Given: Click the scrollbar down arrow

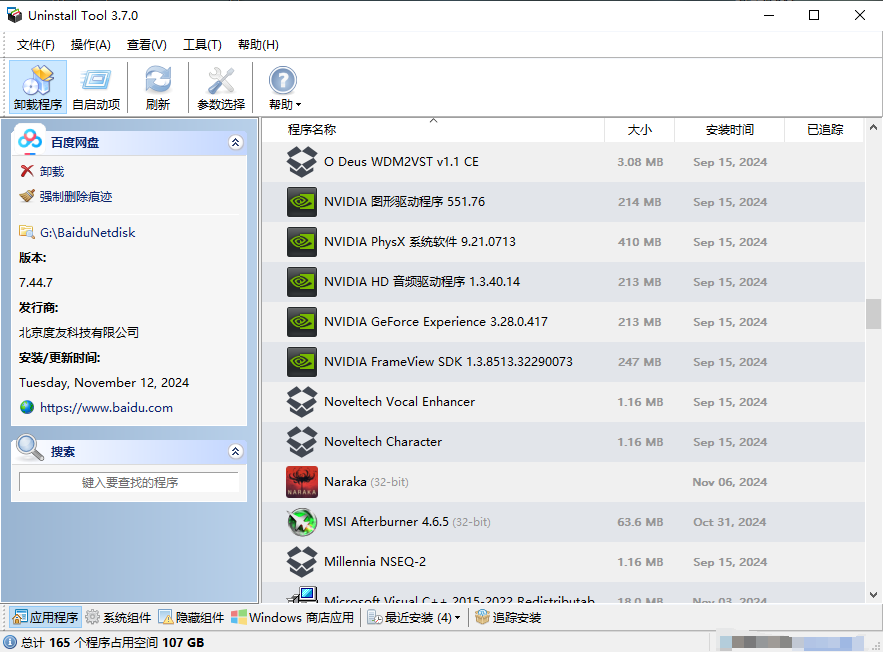Looking at the screenshot, I should pos(873,595).
